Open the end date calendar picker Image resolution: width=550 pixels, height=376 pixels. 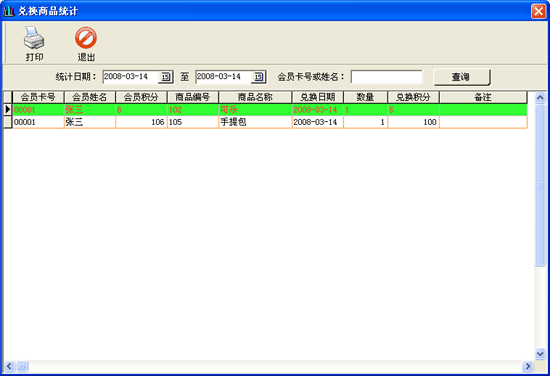[x=259, y=77]
